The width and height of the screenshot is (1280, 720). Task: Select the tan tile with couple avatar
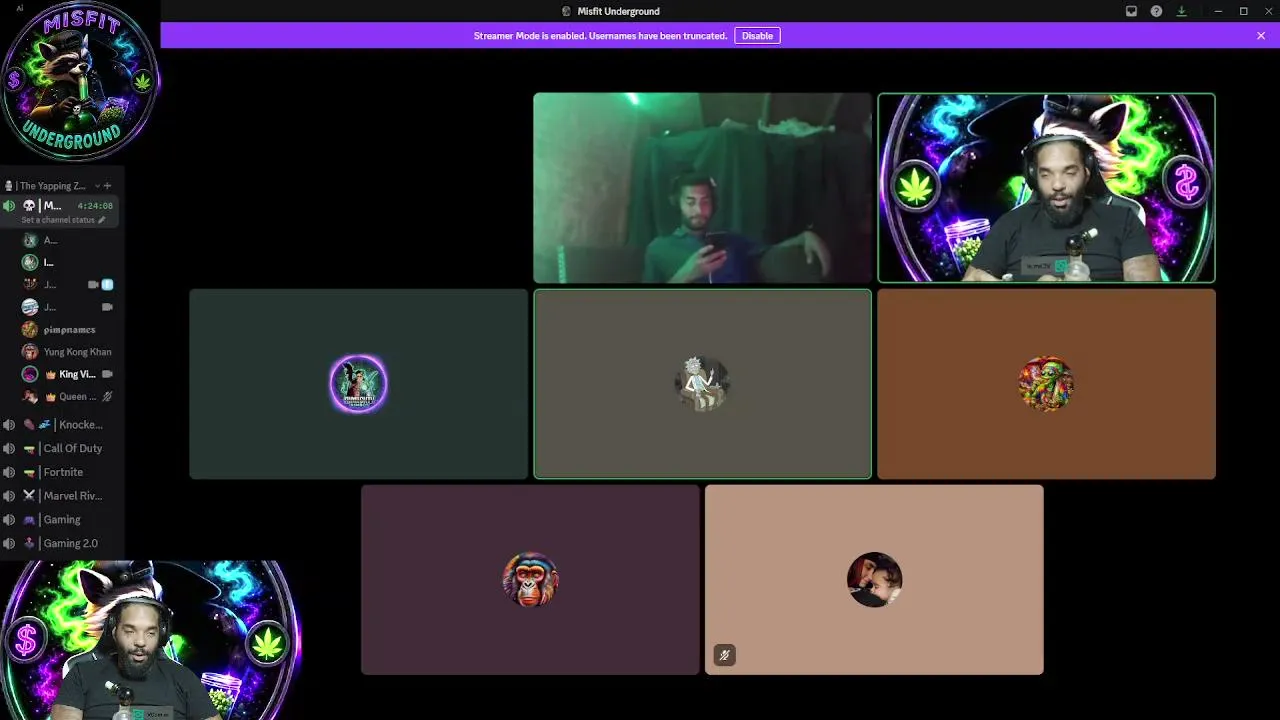[x=874, y=580]
